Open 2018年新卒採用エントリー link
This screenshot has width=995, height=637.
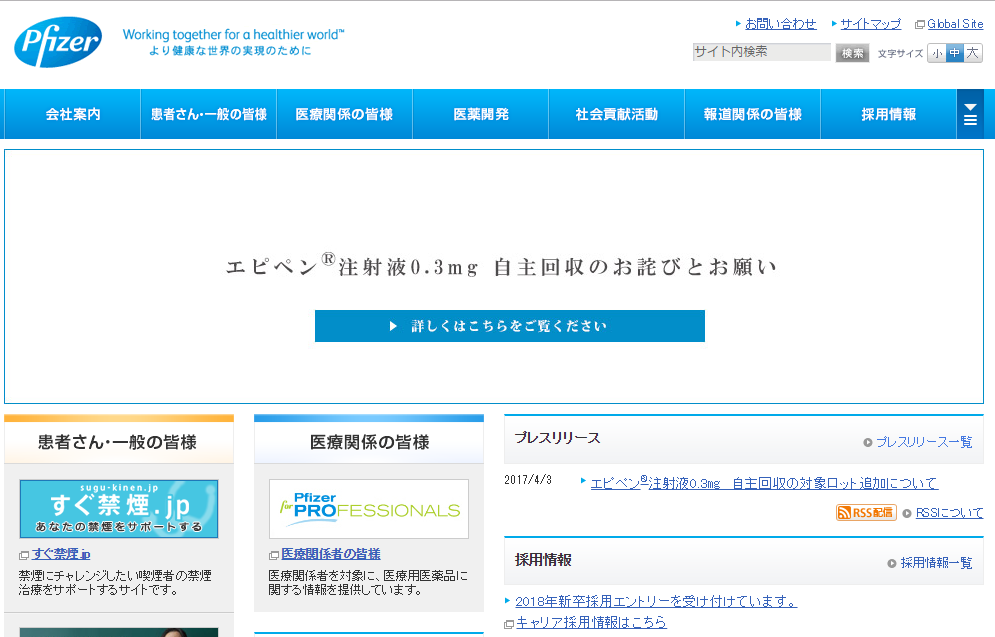(x=656, y=601)
